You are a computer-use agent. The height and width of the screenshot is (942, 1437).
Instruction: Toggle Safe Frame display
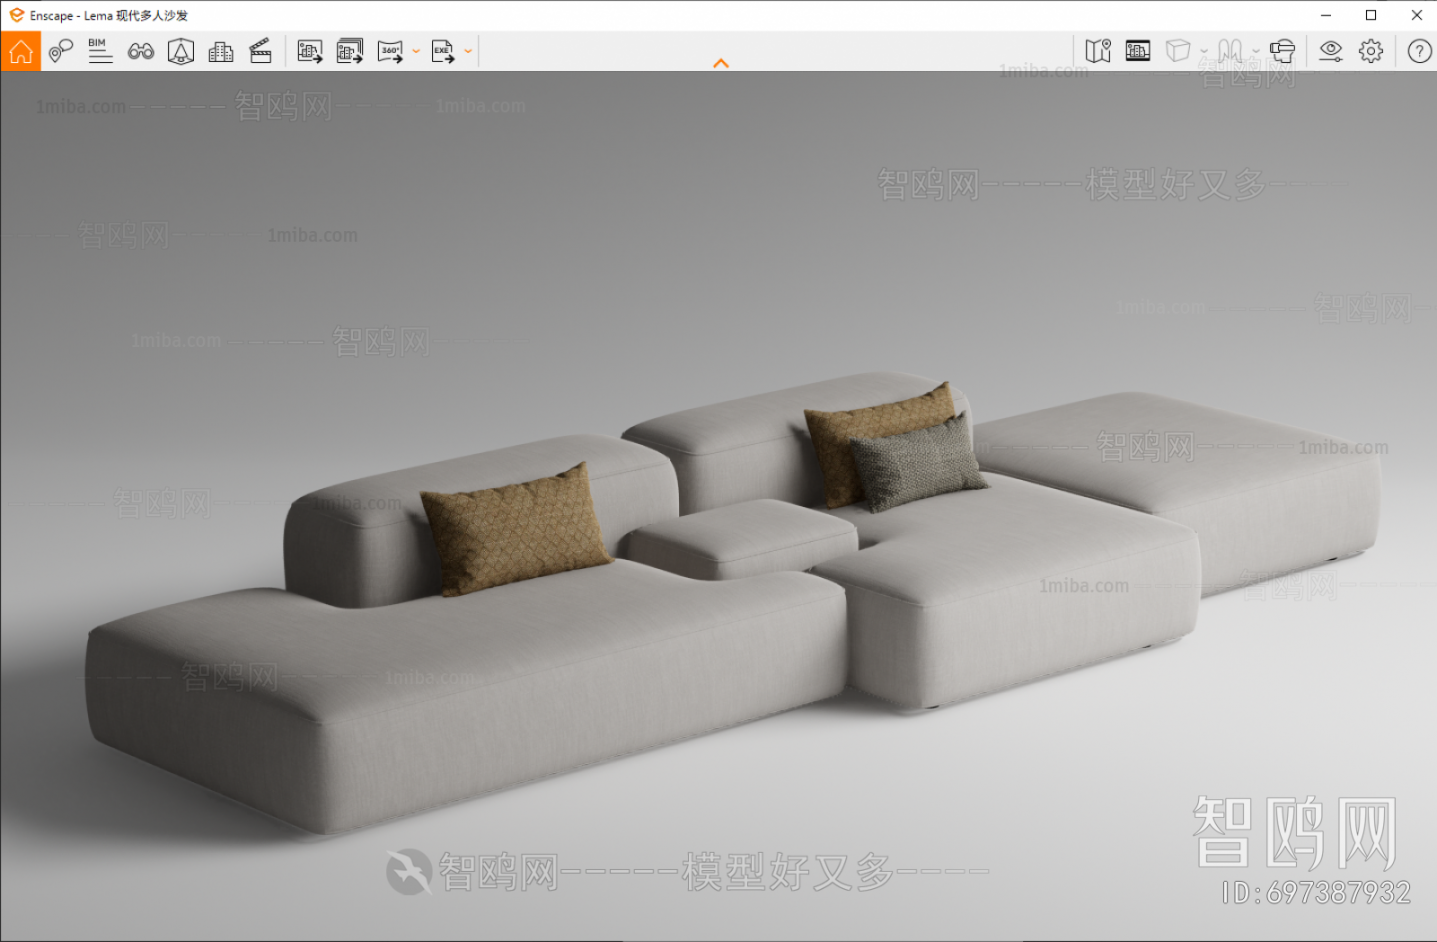[1138, 51]
